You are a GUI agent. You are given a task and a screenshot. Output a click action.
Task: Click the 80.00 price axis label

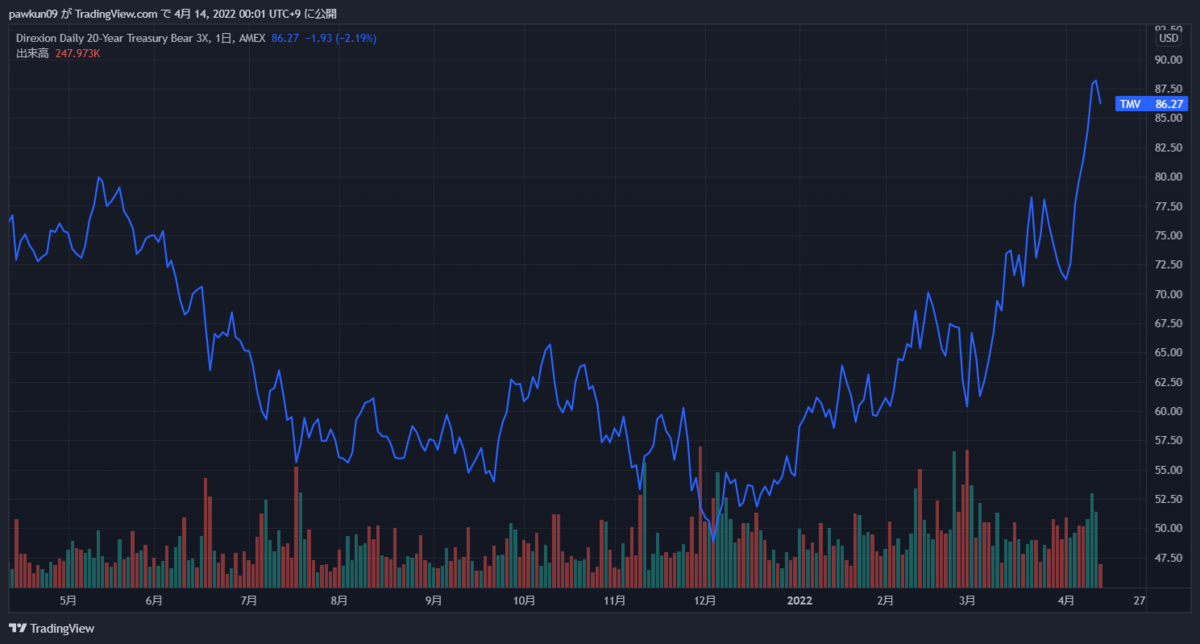[x=1170, y=177]
